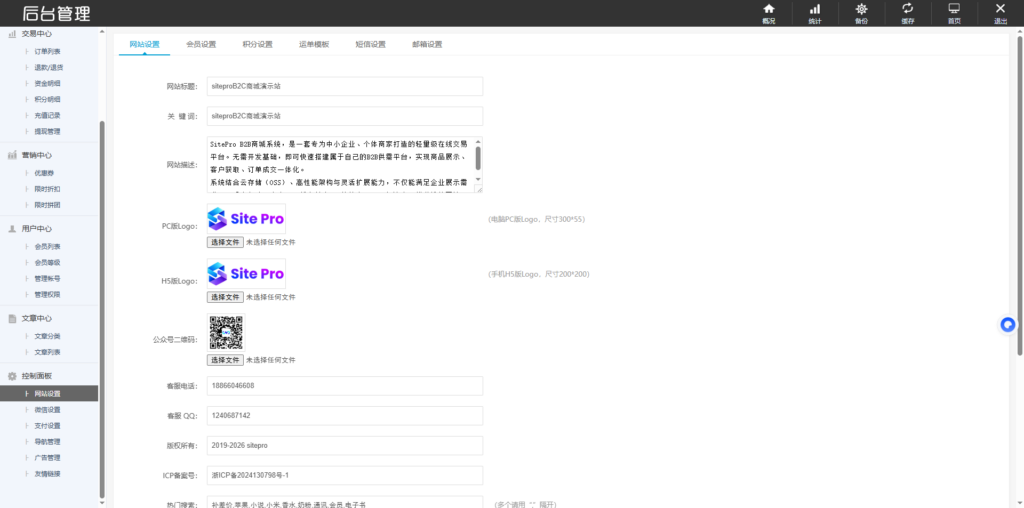Open 资金明细 in sidebar

[x=47, y=84]
